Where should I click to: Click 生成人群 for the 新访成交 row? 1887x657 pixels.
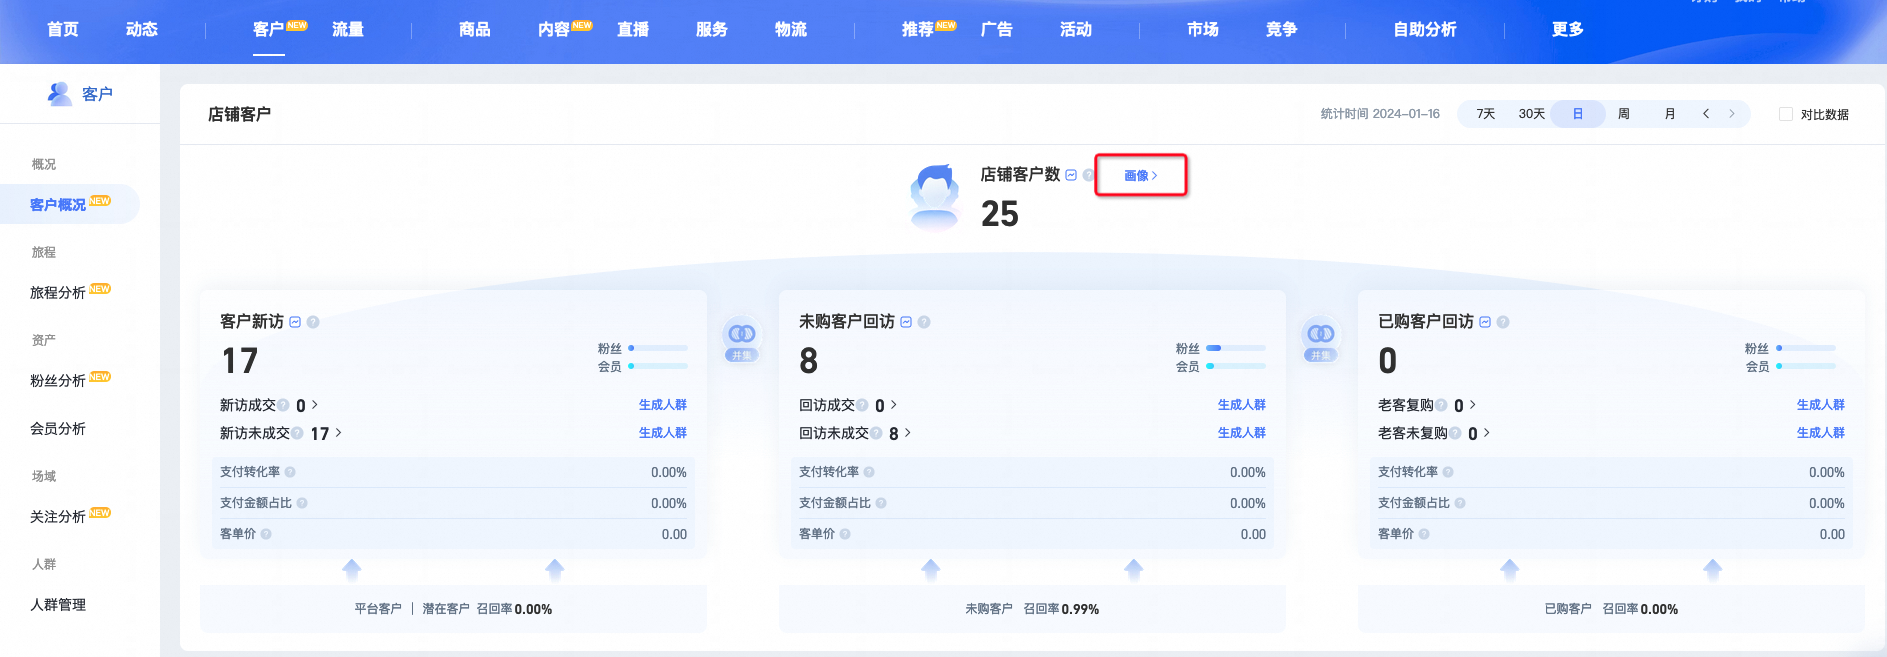pos(663,405)
